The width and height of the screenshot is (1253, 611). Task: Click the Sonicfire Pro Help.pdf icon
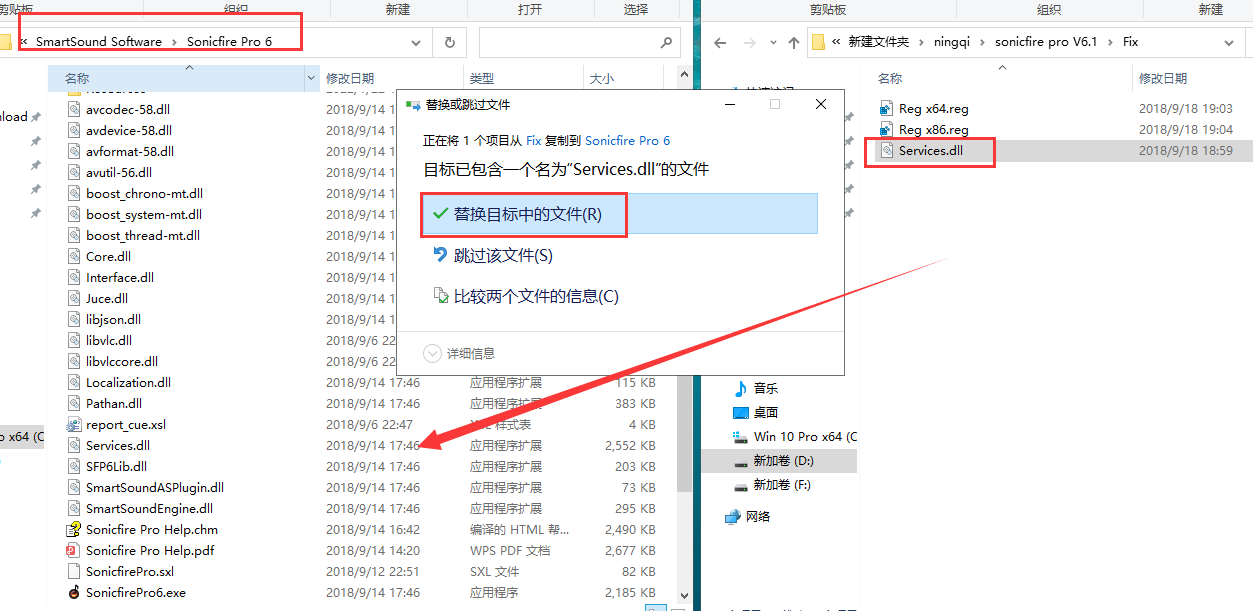(x=74, y=550)
